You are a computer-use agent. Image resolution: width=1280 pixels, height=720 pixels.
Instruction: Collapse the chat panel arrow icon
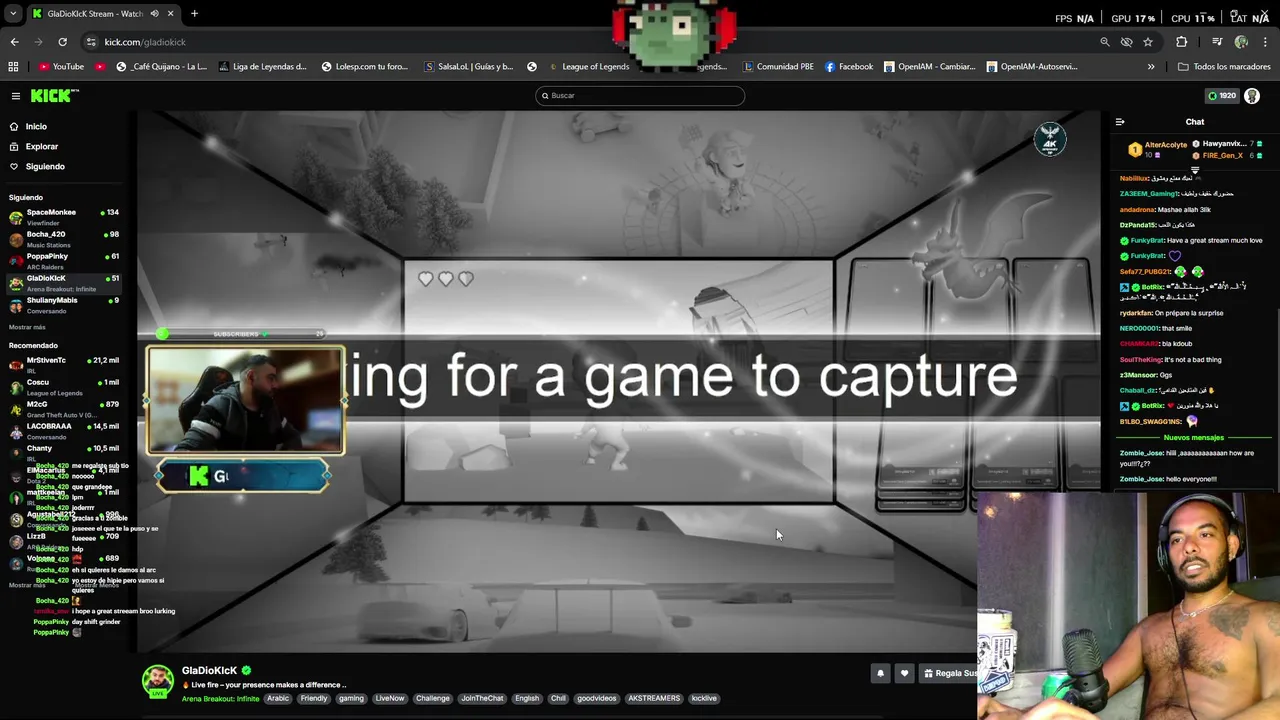(1120, 122)
